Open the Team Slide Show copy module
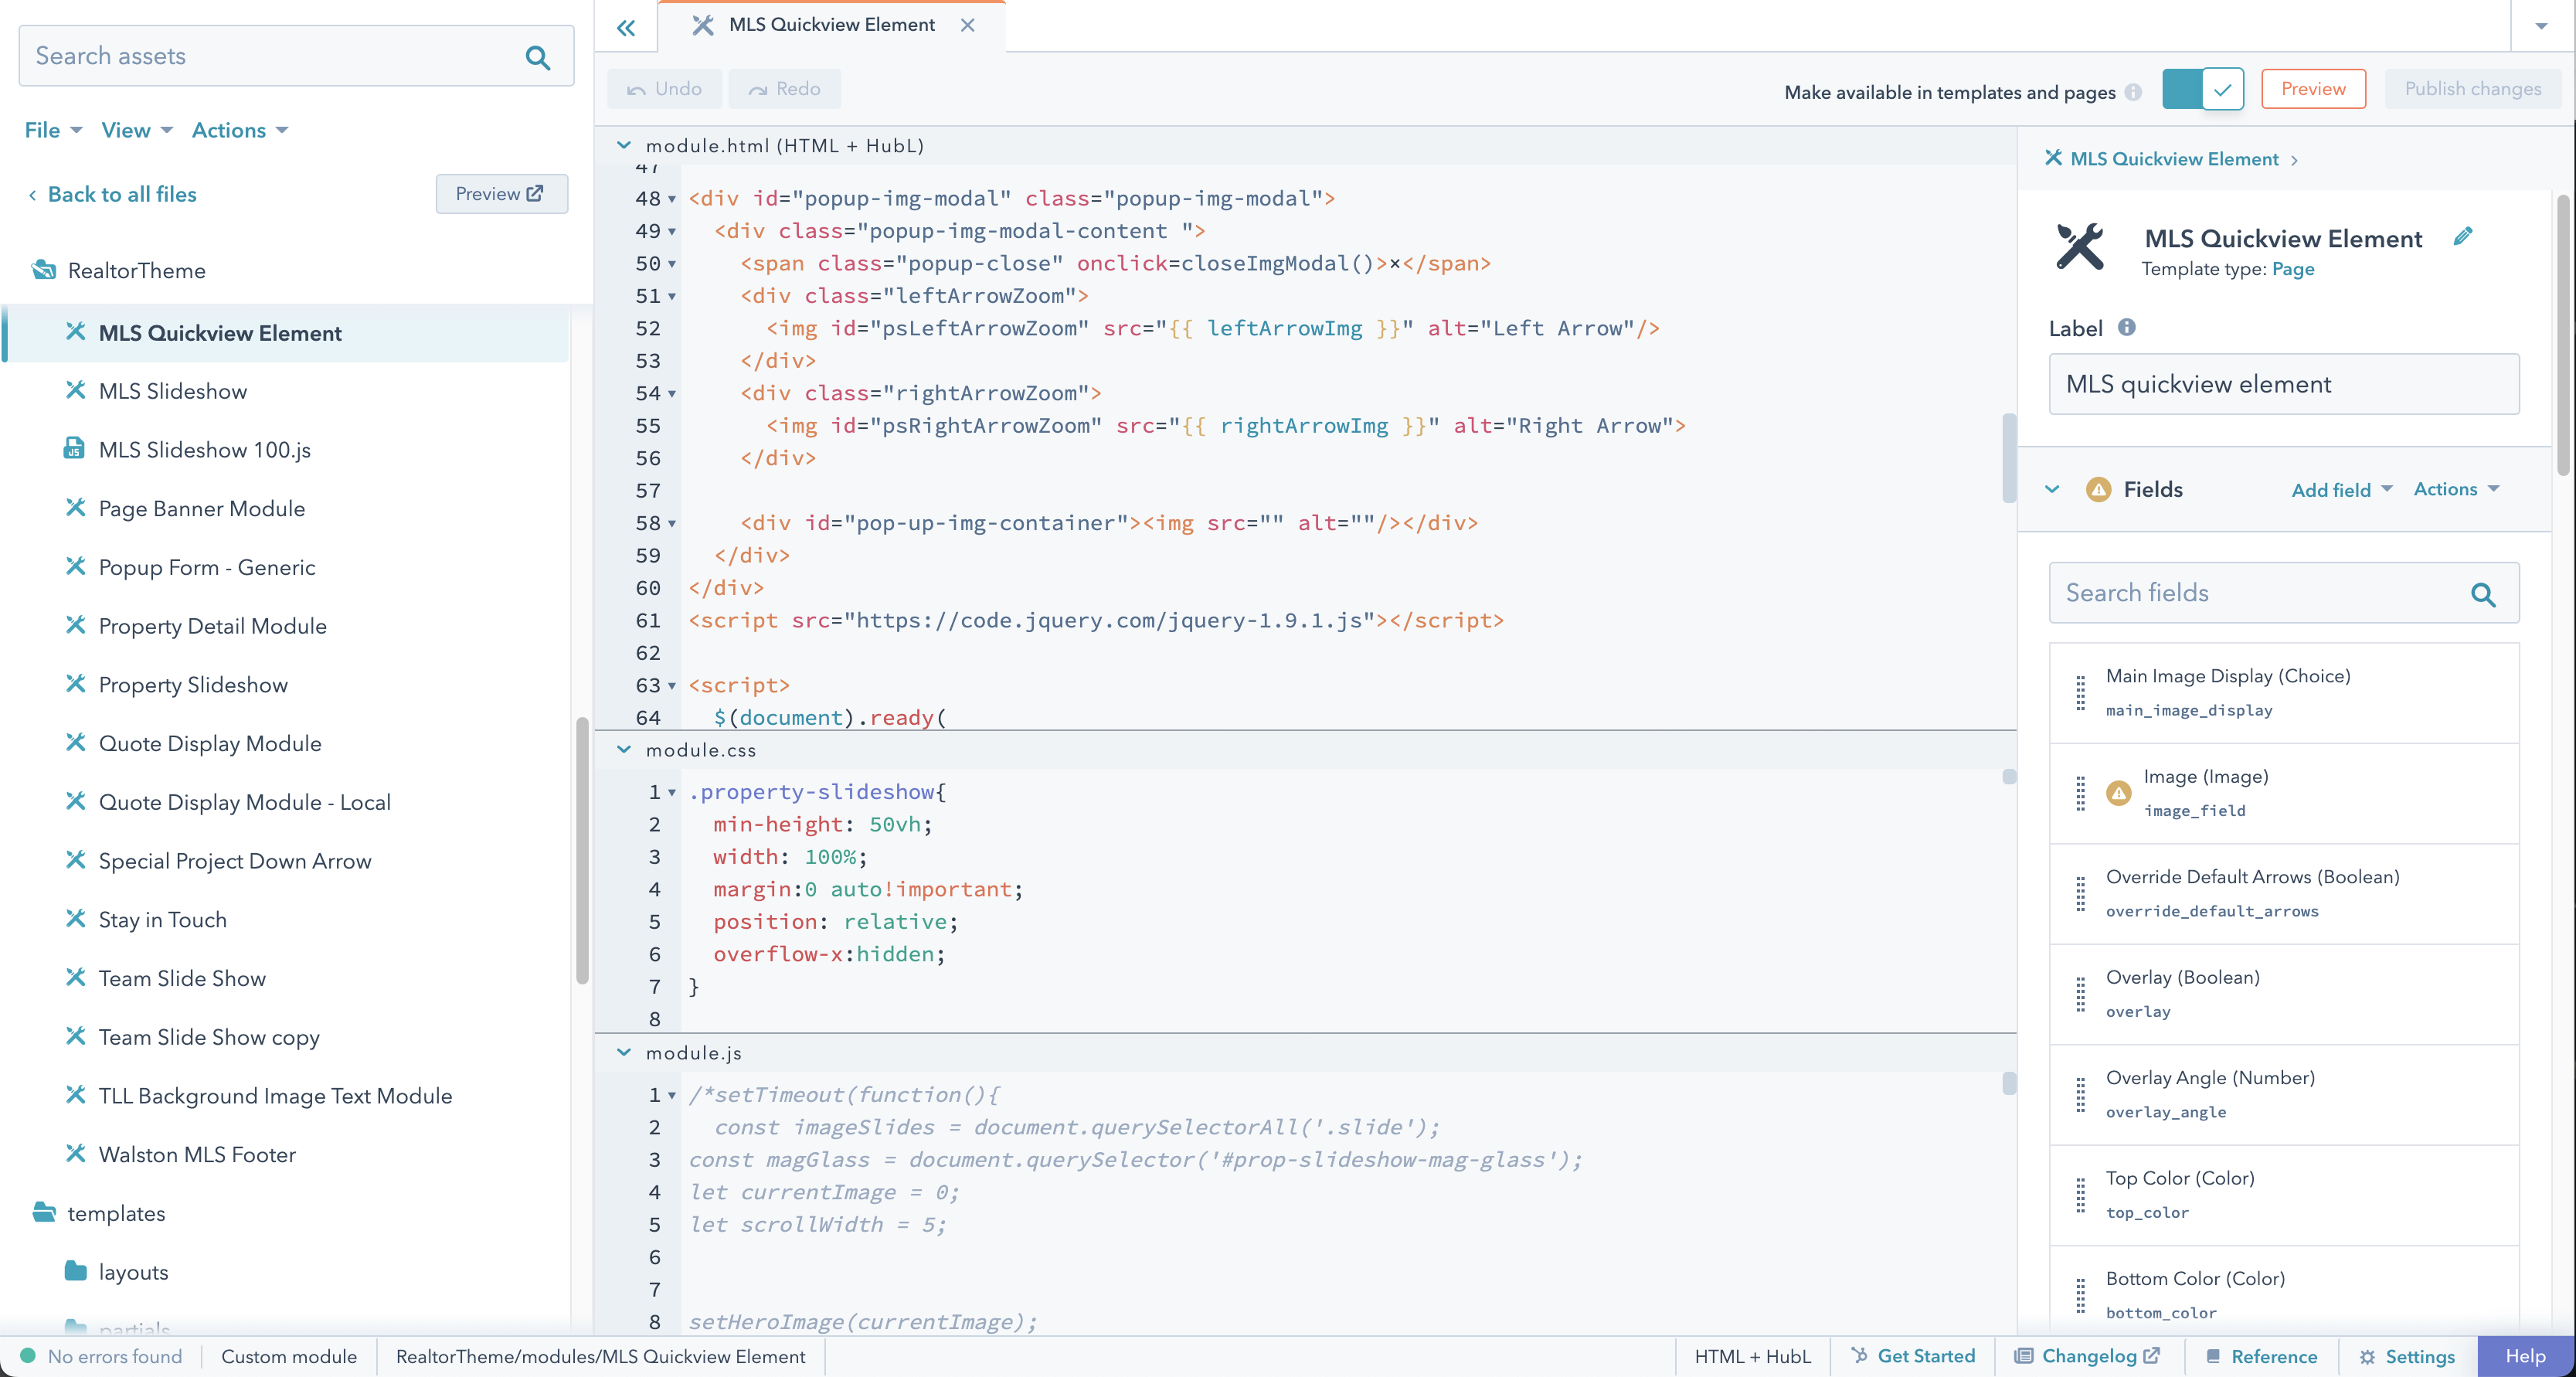The height and width of the screenshot is (1377, 2576). (209, 1037)
